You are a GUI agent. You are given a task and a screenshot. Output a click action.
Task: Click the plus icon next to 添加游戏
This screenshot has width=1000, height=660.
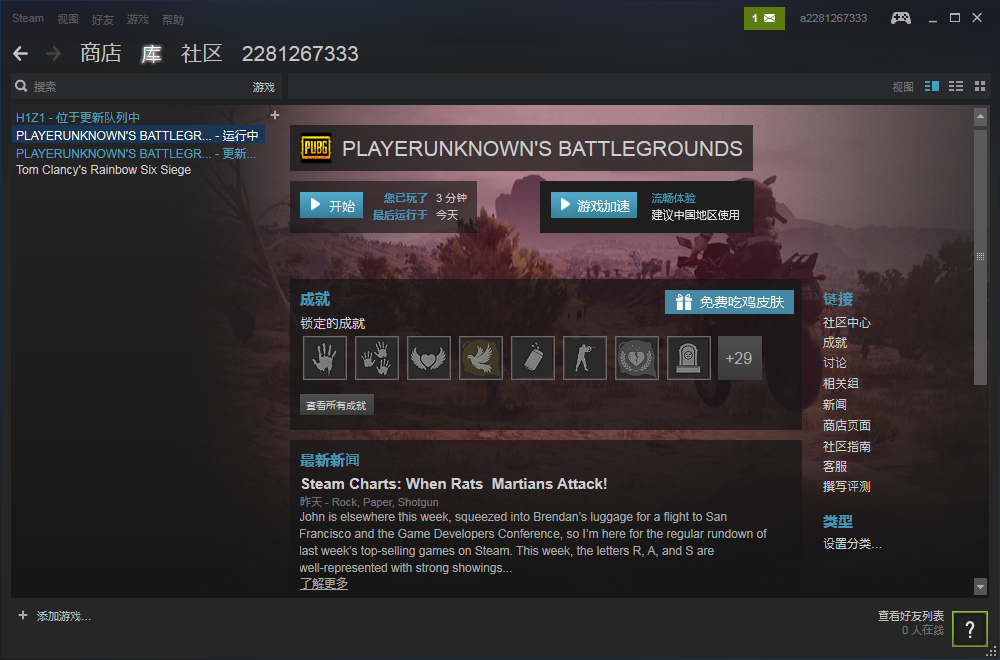(23, 615)
